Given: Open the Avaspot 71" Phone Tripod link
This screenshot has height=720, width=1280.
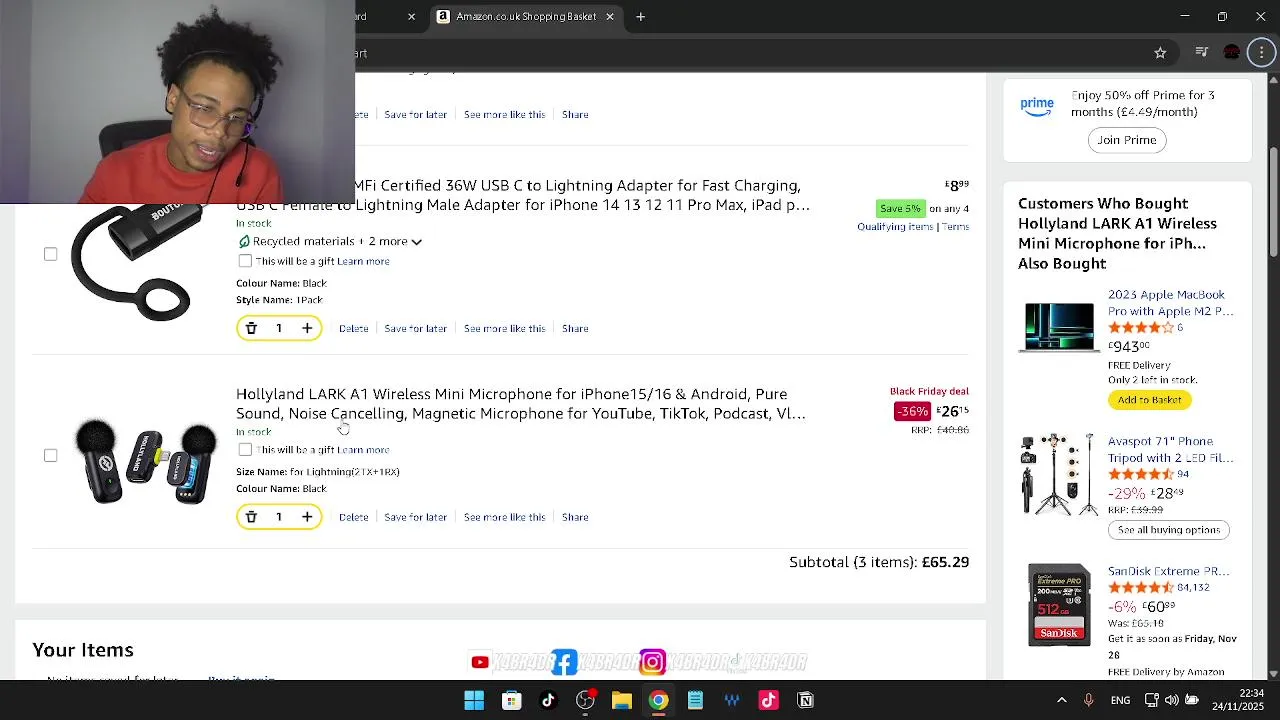Looking at the screenshot, I should pyautogui.click(x=1170, y=449).
